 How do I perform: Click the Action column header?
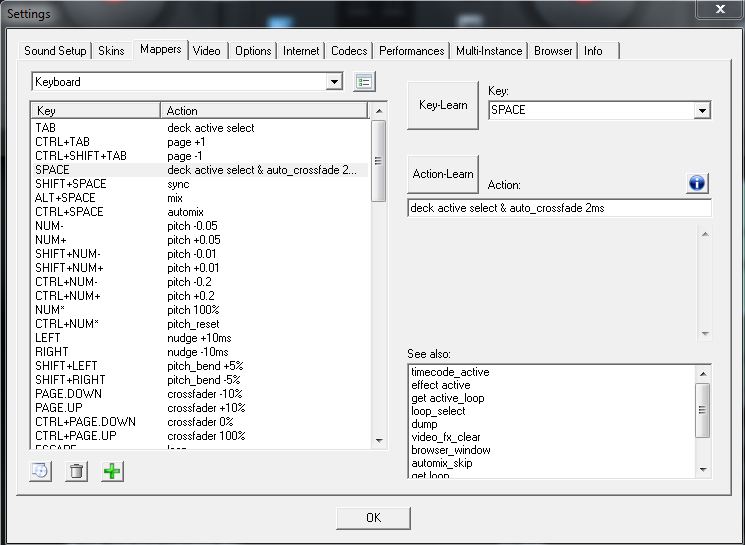[264, 111]
